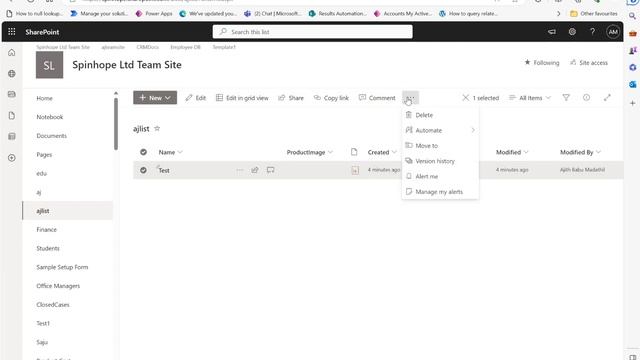Open My sites globe icon in left rail

pyautogui.click(x=12, y=74)
